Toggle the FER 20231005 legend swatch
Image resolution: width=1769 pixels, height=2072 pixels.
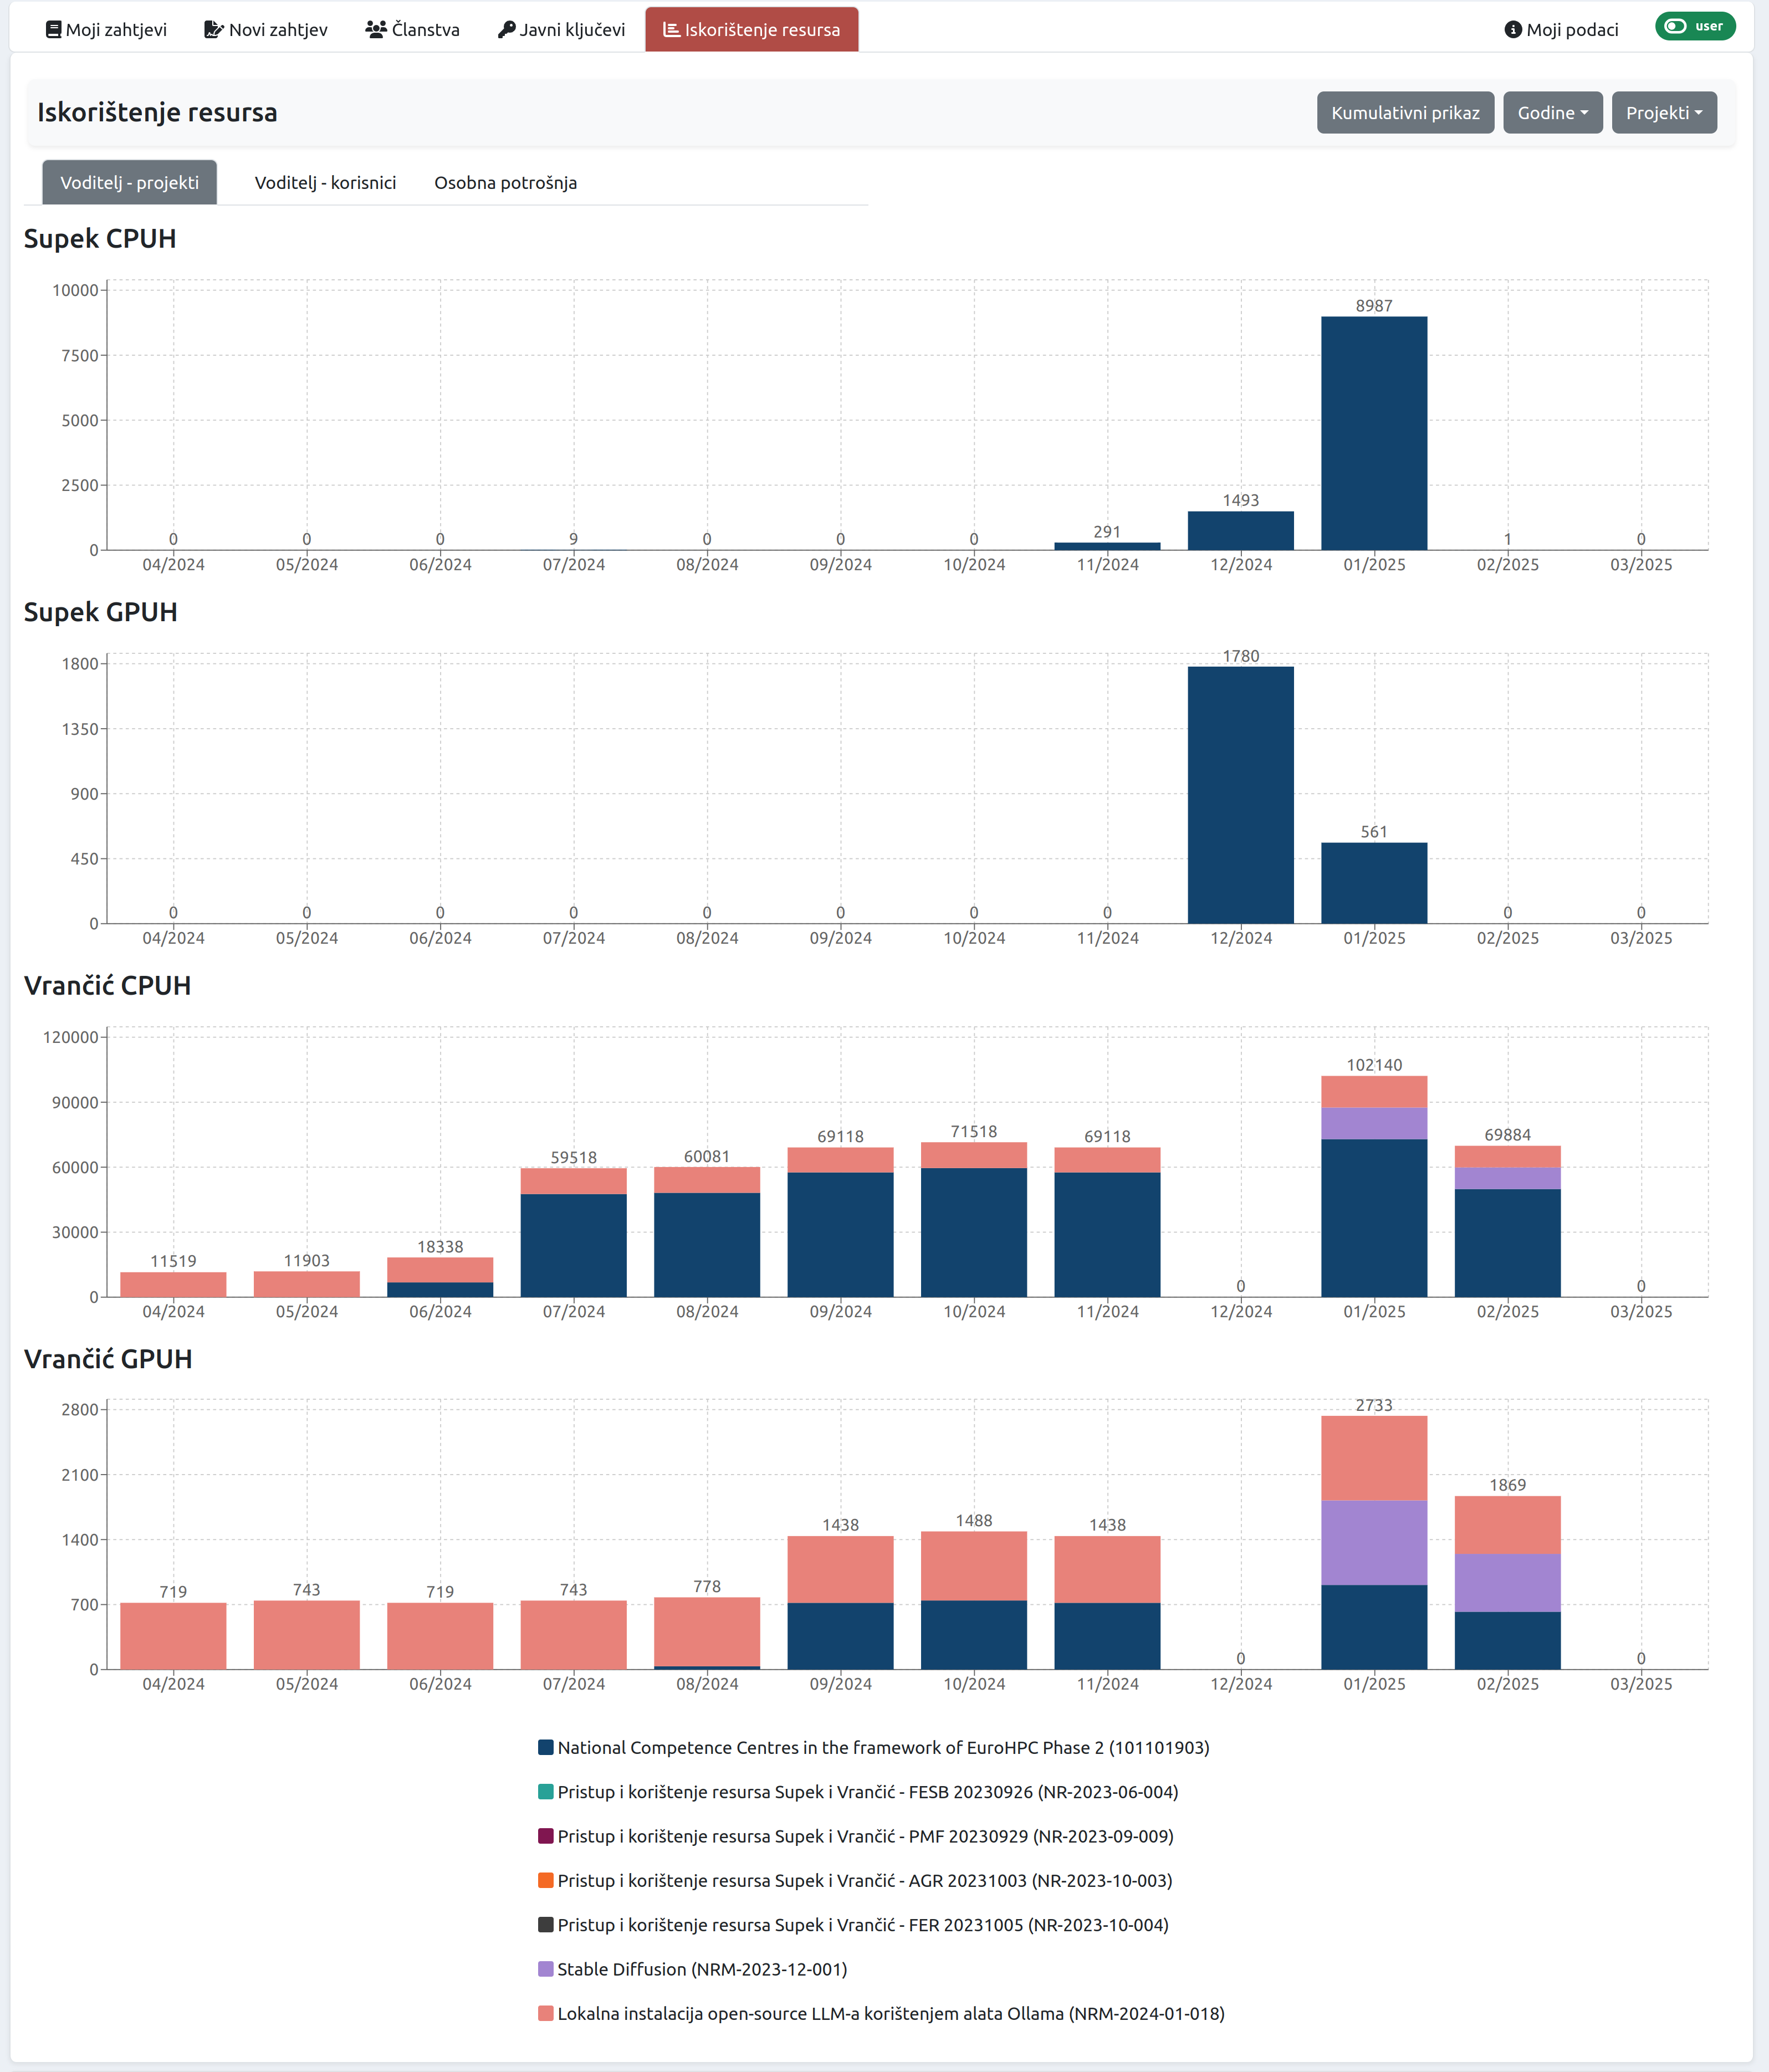[546, 1924]
